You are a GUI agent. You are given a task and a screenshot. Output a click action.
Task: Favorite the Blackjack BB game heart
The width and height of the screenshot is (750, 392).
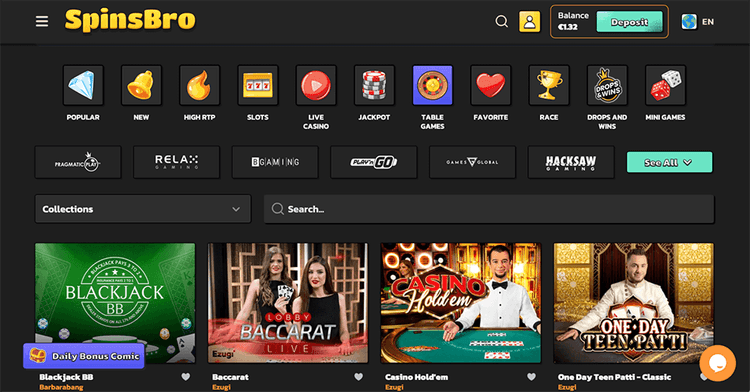pos(186,377)
